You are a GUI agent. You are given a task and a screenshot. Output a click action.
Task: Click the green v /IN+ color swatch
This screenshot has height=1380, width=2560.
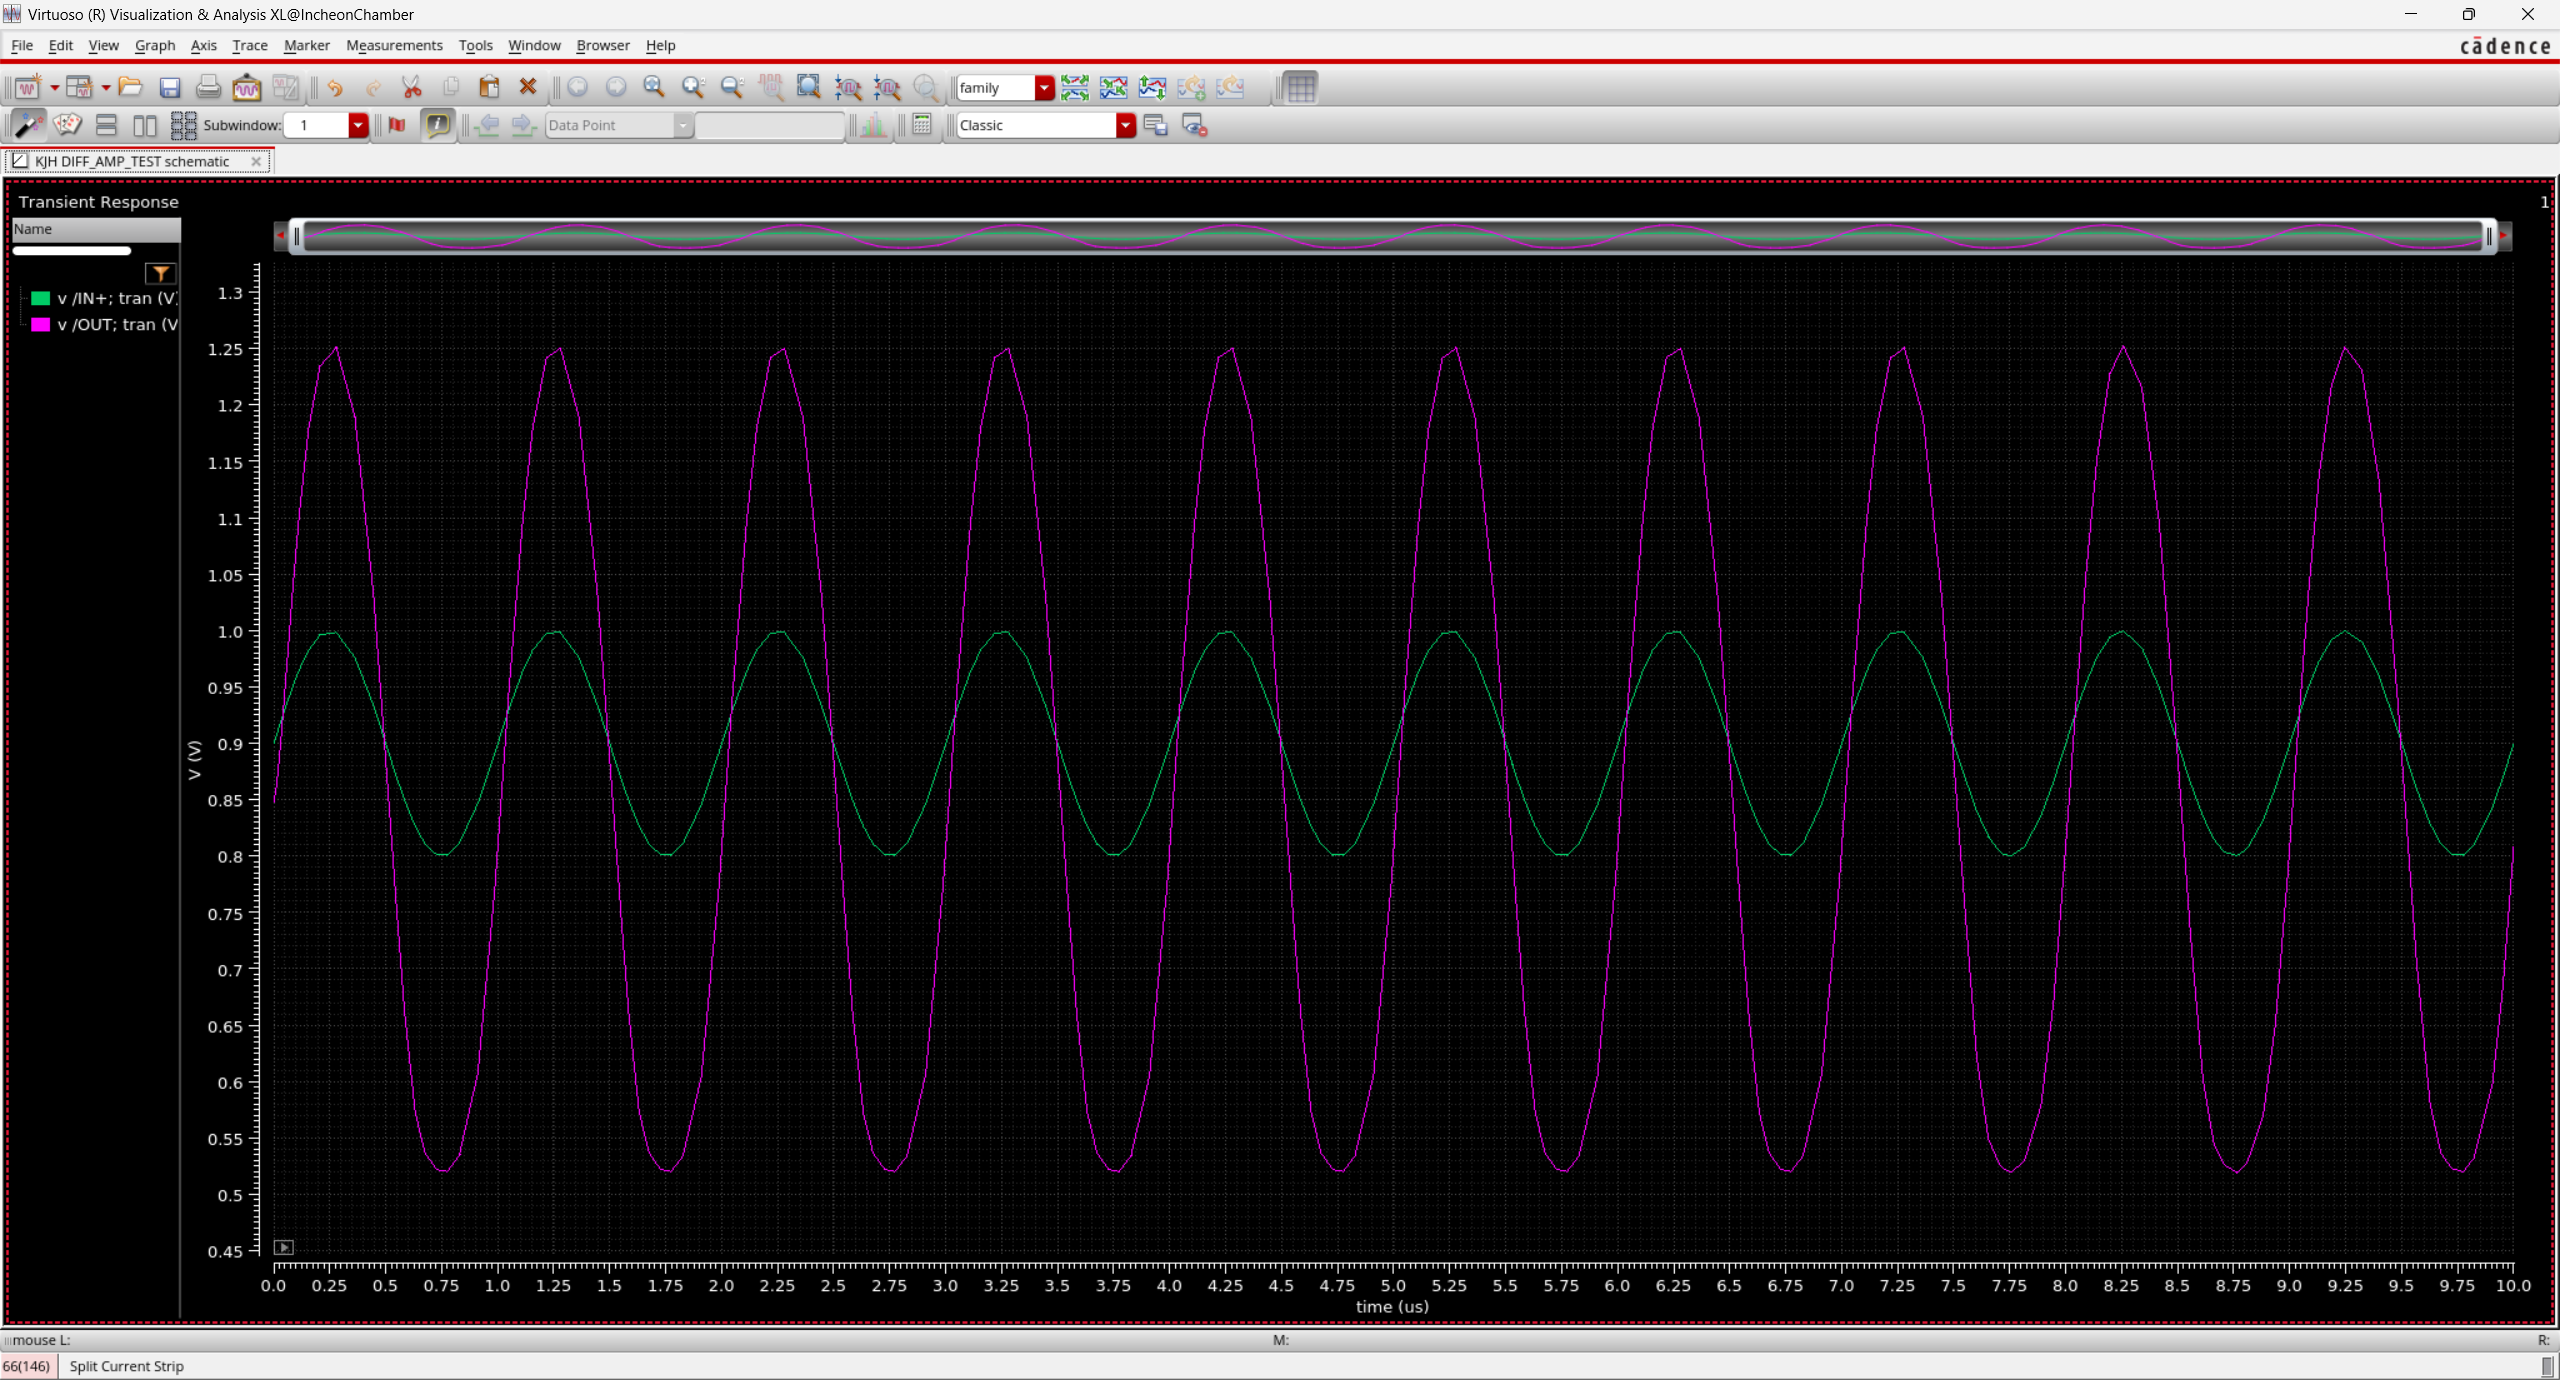tap(41, 298)
